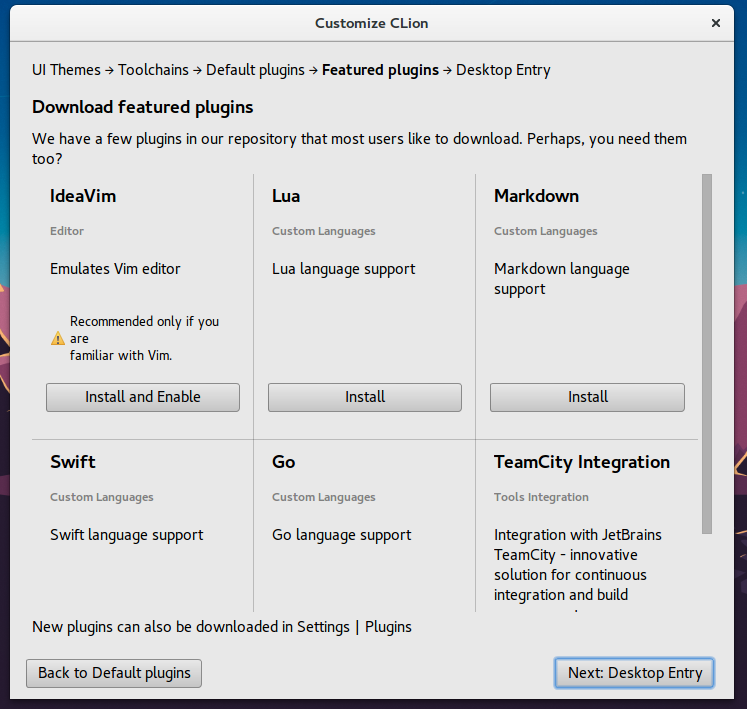Click the IdeaVim plugin title
747x709 pixels.
click(83, 196)
